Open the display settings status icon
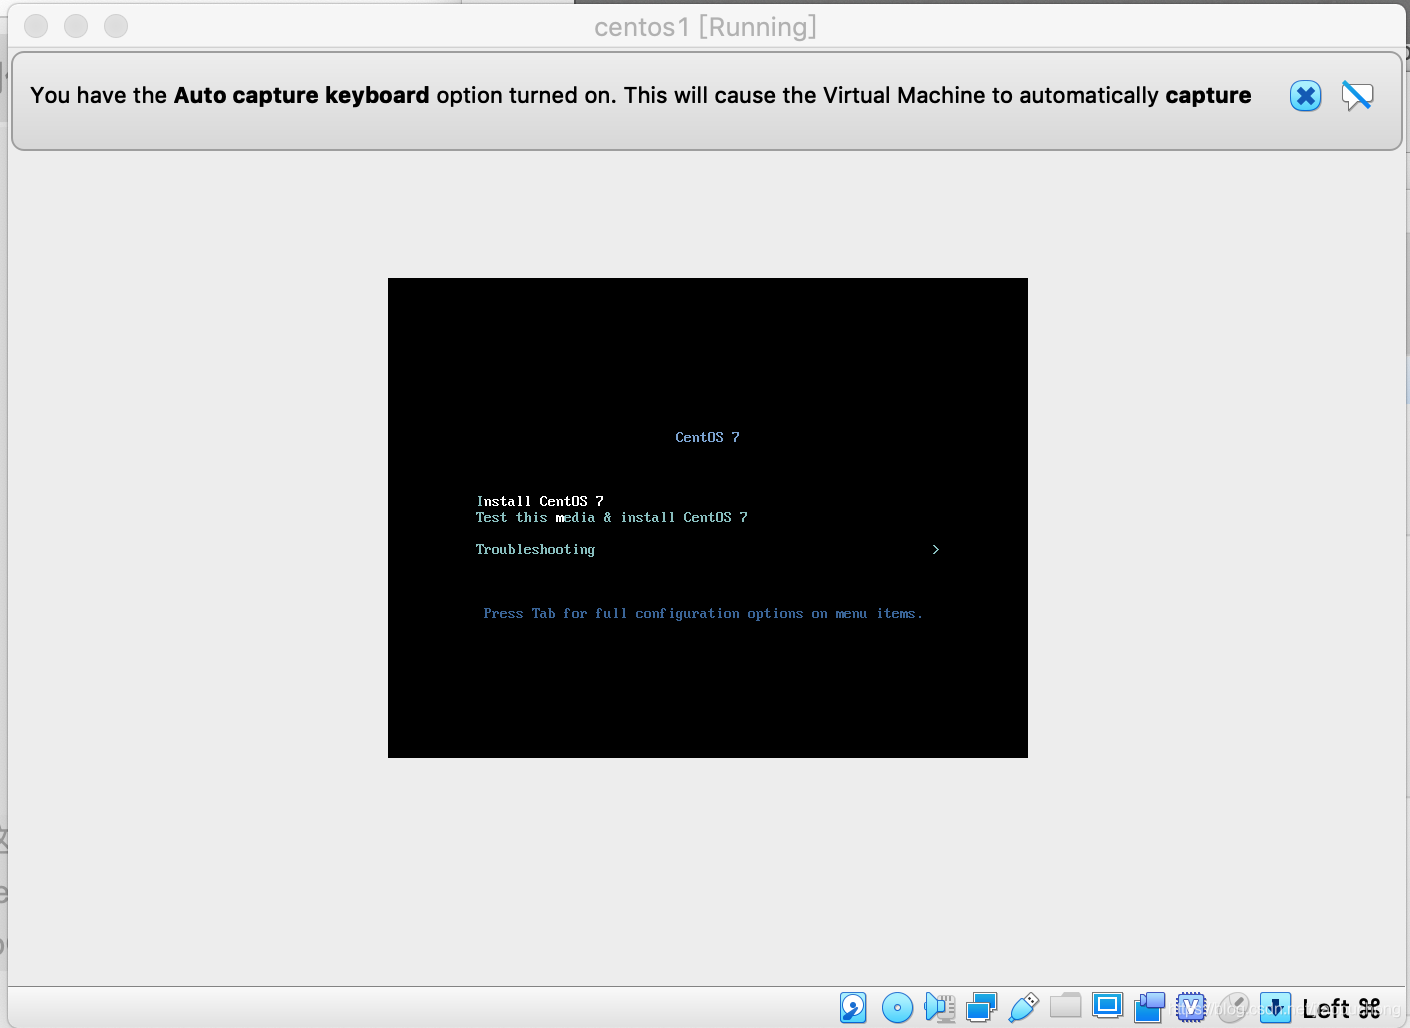 click(x=1107, y=1005)
